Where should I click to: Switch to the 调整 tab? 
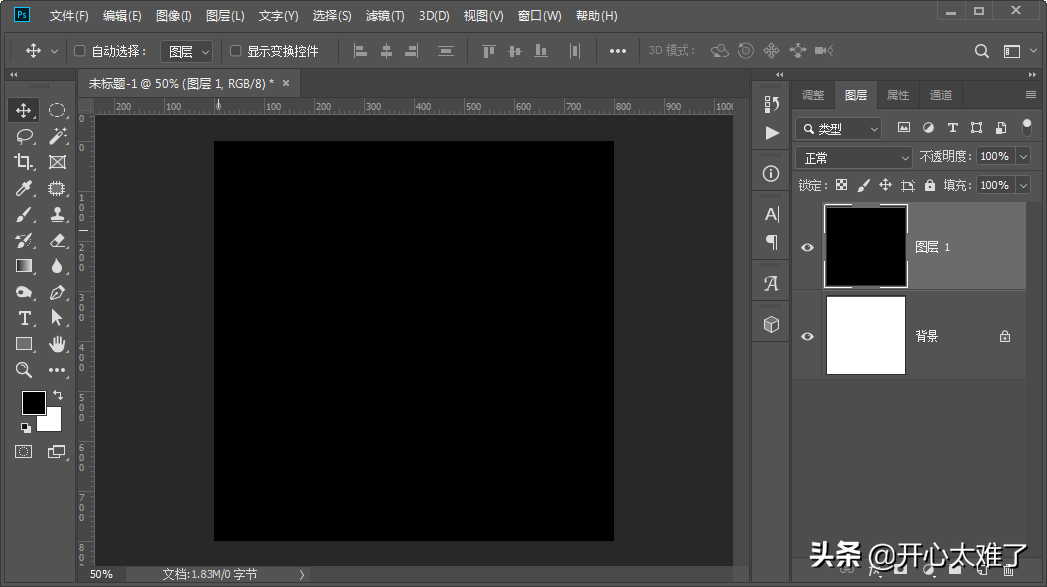tap(813, 95)
